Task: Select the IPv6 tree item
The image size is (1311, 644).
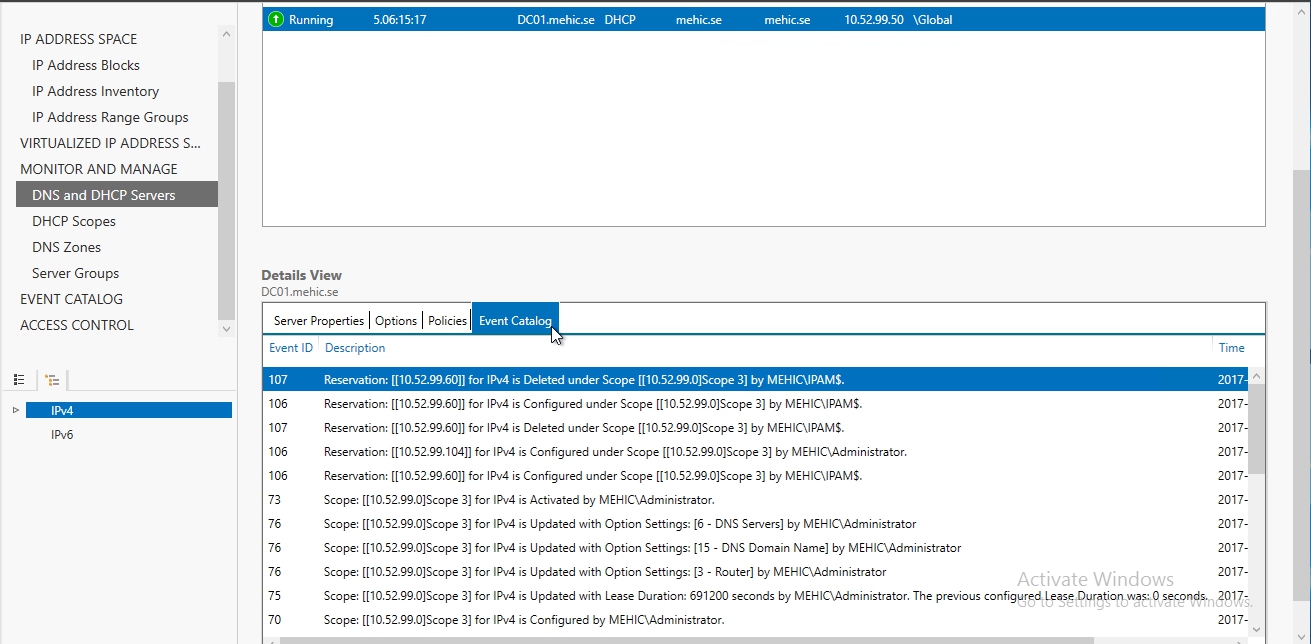Action: (x=62, y=435)
